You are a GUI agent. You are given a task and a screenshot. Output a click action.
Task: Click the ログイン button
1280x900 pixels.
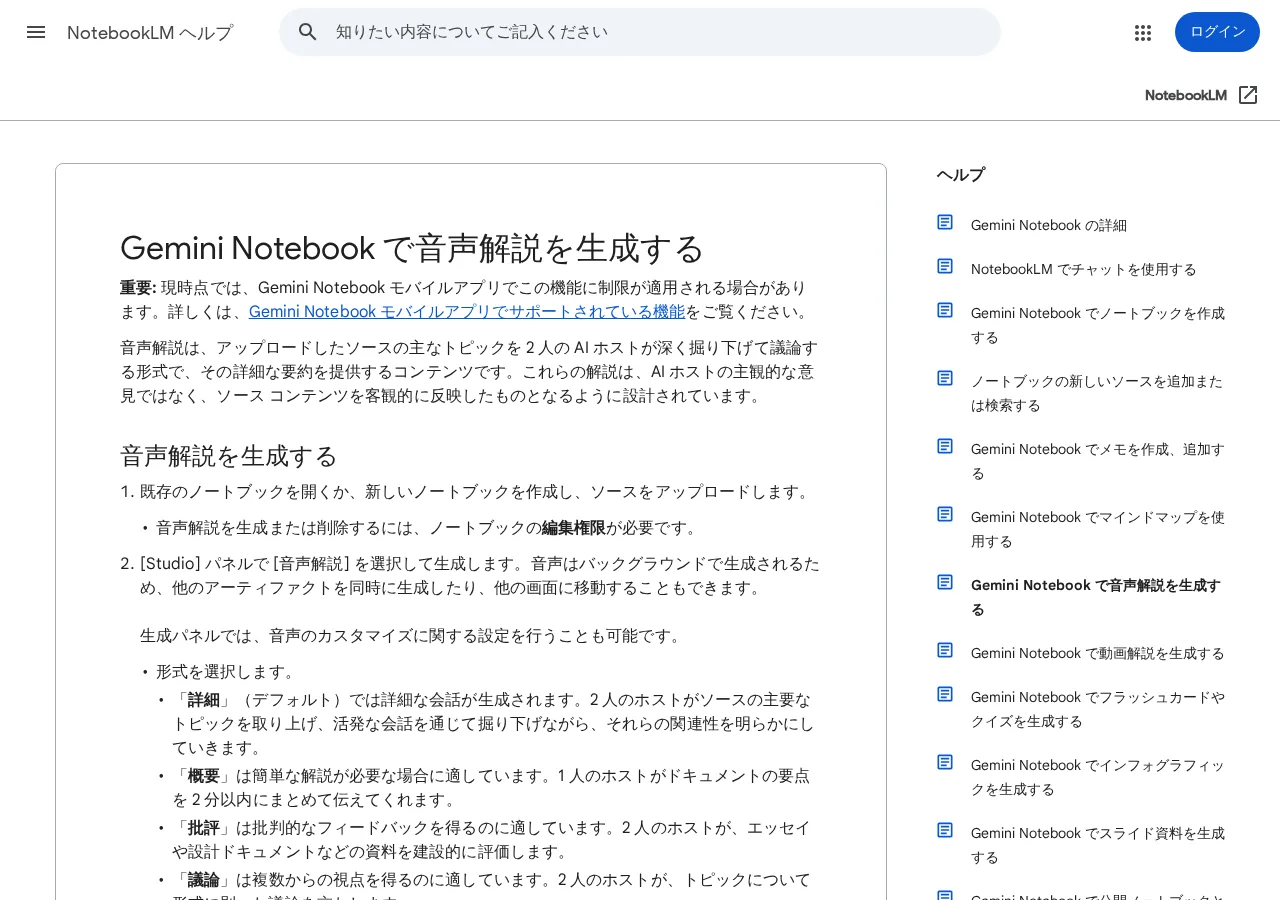[1217, 32]
